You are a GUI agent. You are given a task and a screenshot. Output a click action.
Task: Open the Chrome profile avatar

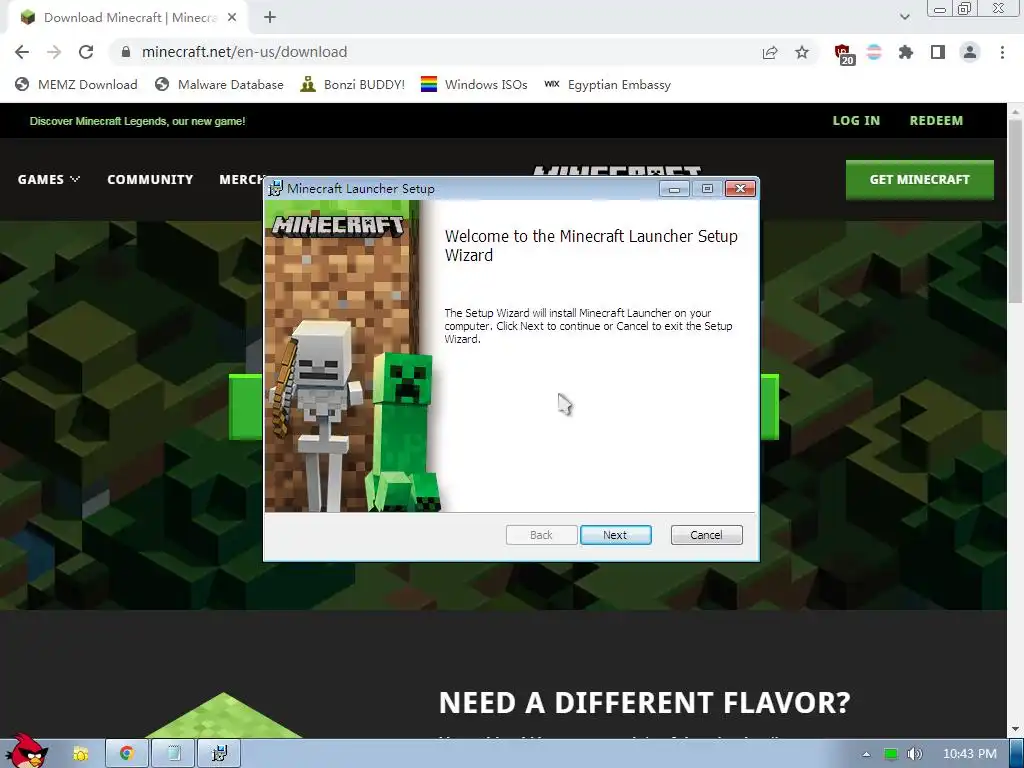970,52
